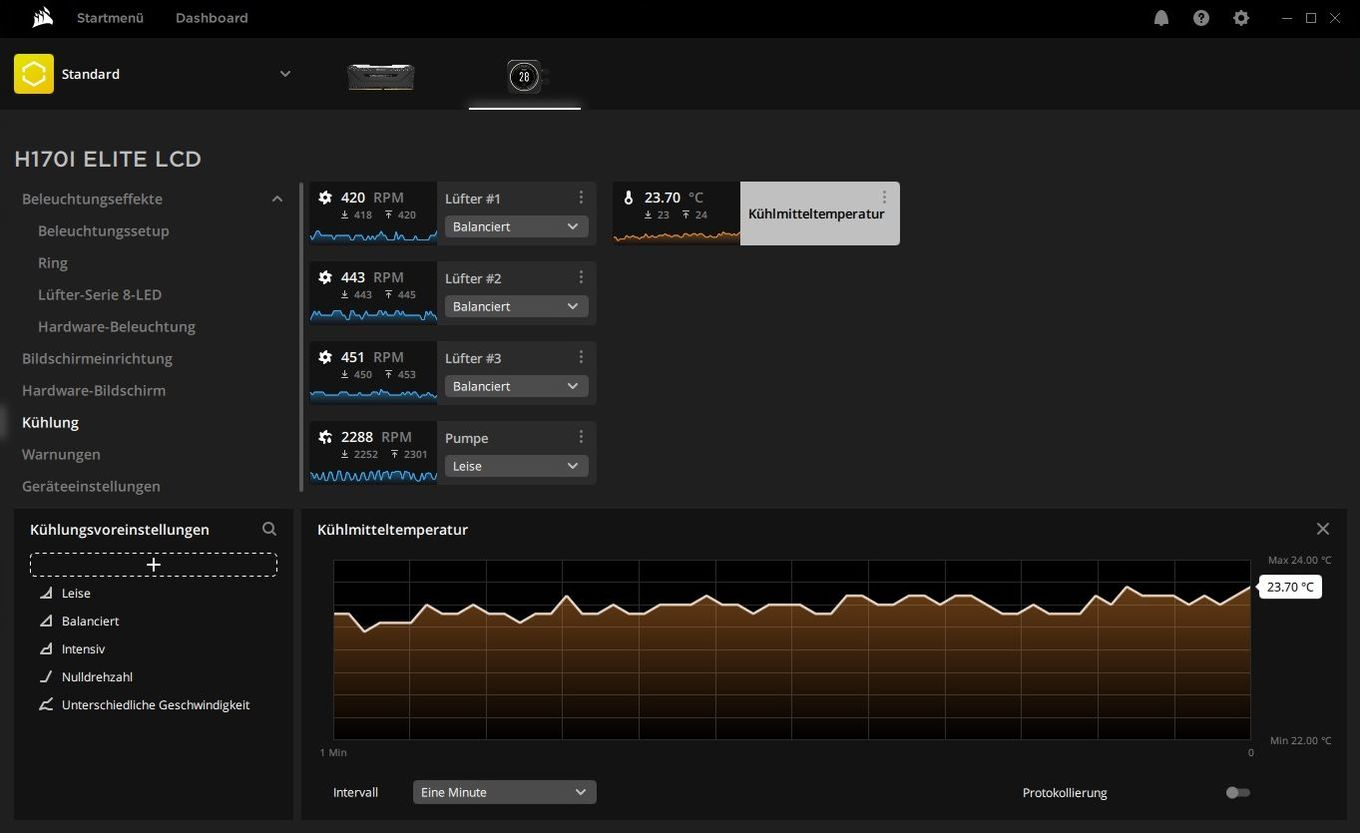Click the yellow Standard profile icon
This screenshot has width=1360, height=833.
click(x=33, y=74)
